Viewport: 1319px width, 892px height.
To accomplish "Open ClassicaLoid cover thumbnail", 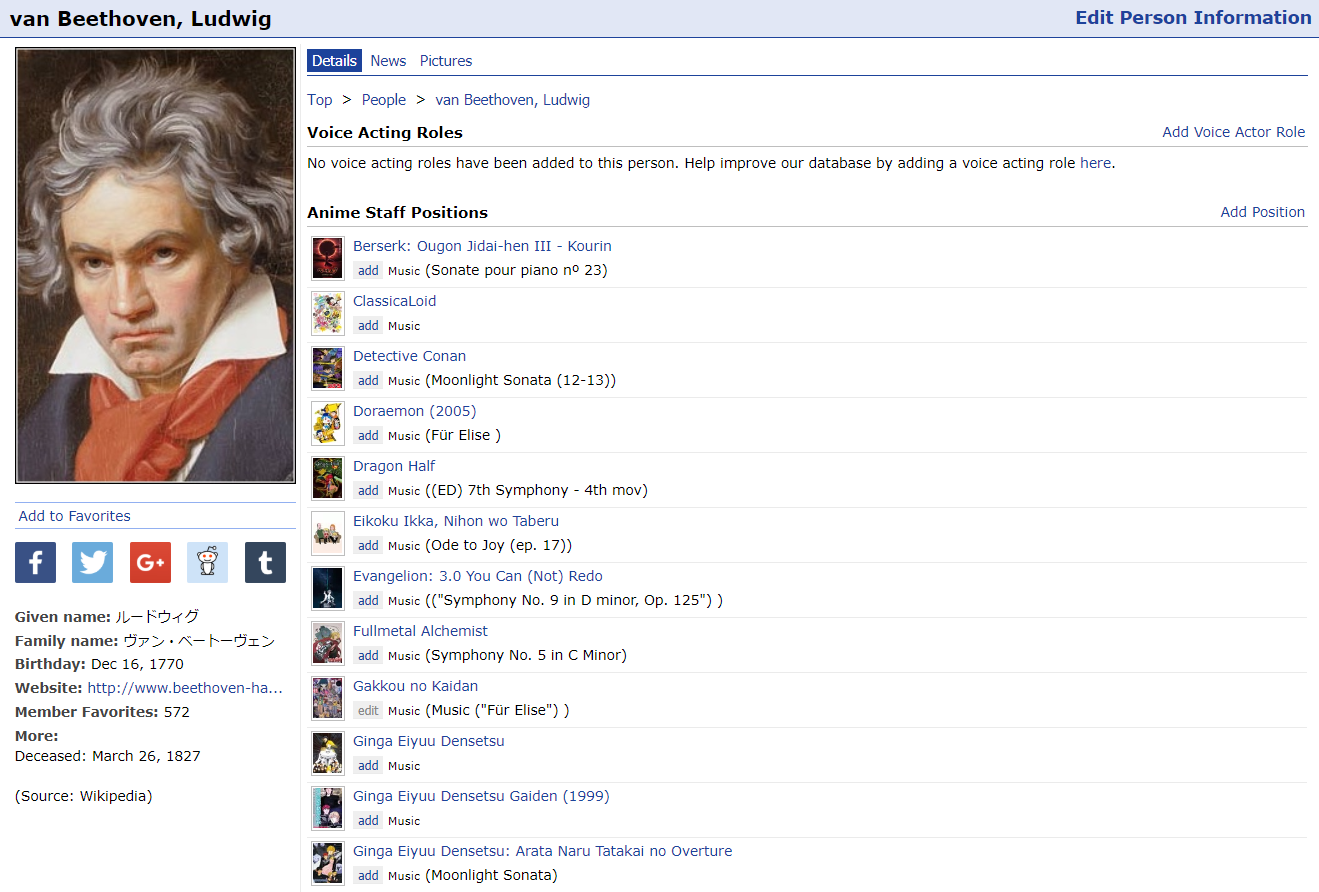I will click(327, 313).
